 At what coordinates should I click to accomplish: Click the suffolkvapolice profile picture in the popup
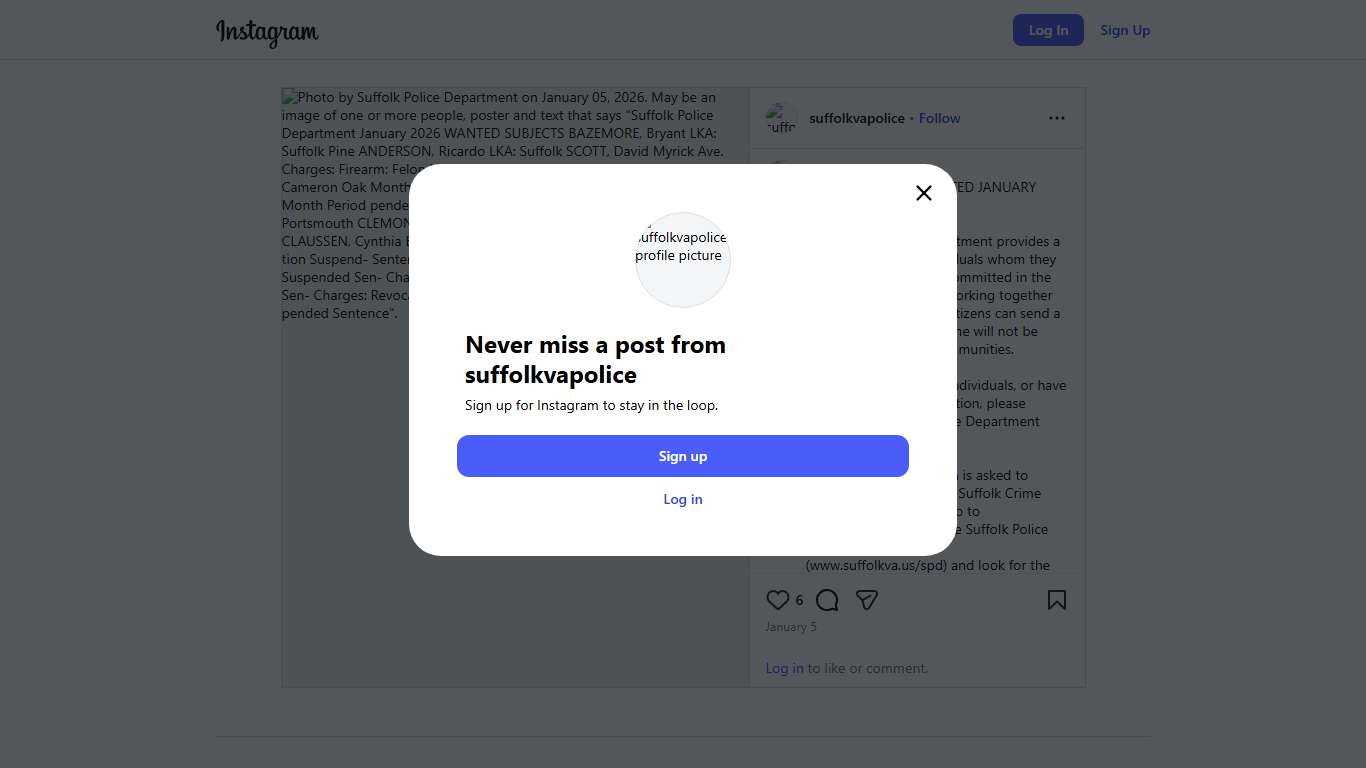pos(683,260)
